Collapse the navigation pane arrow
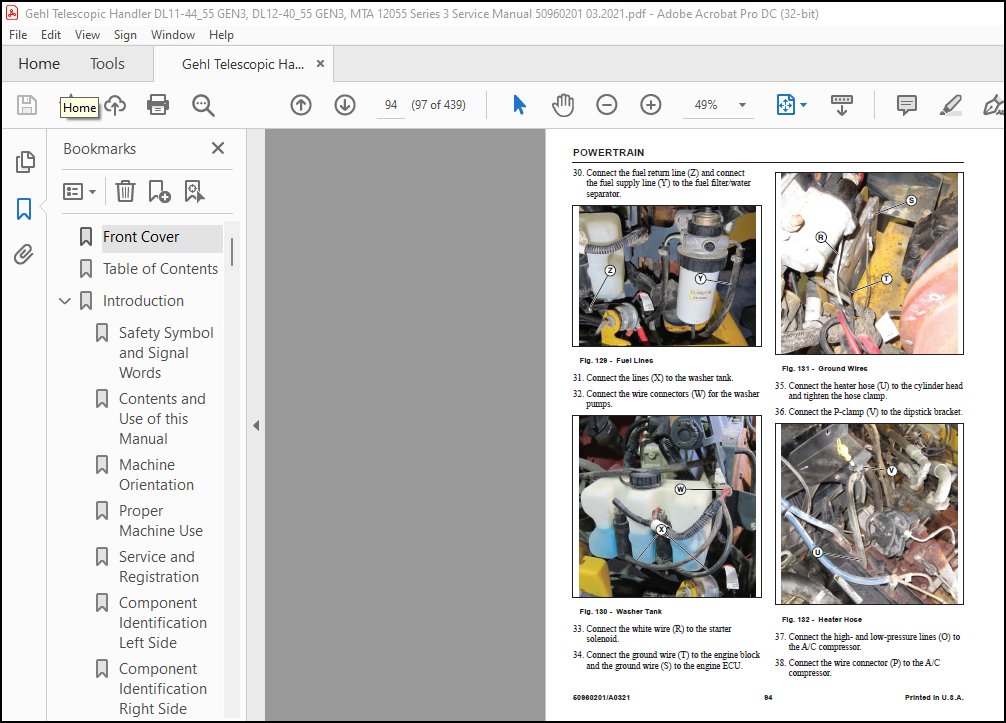 pyautogui.click(x=256, y=425)
